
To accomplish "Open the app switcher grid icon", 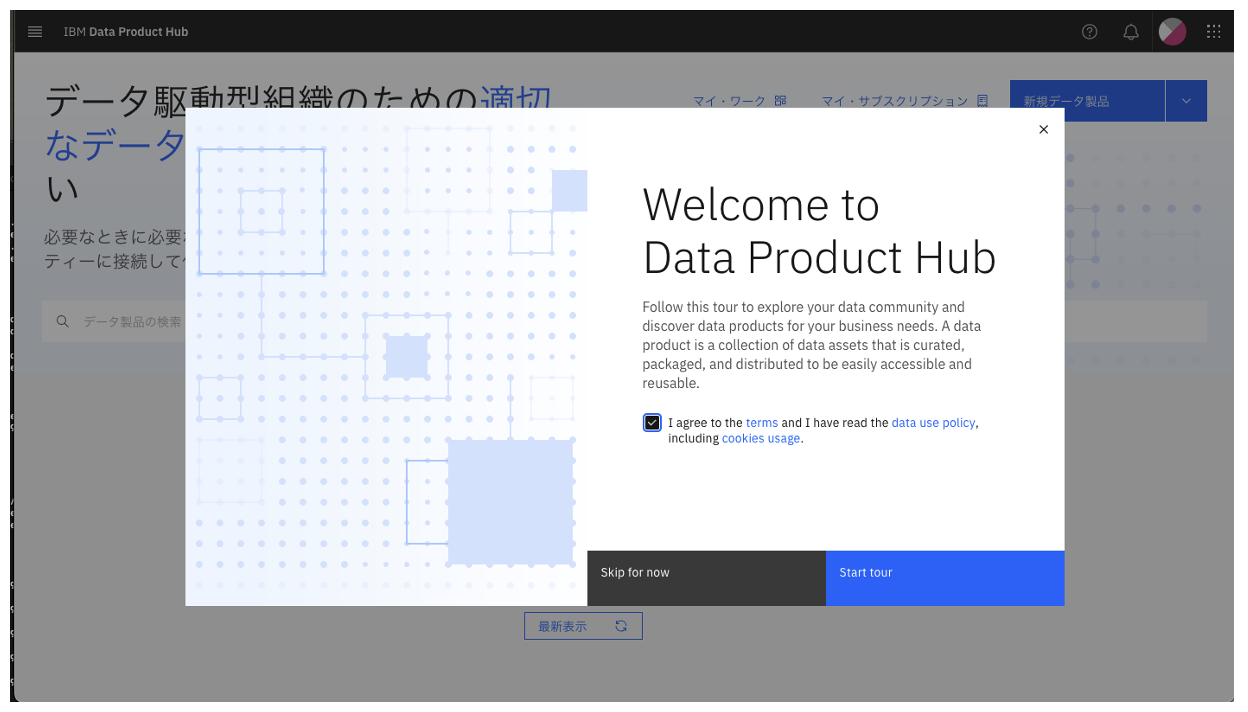I will [1214, 31].
